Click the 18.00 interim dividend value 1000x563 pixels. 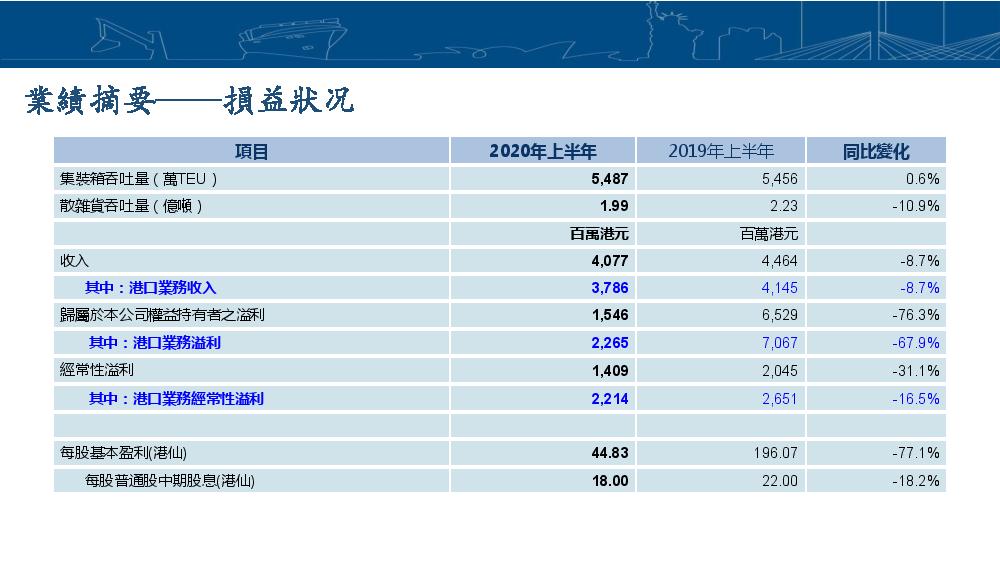pyautogui.click(x=610, y=481)
